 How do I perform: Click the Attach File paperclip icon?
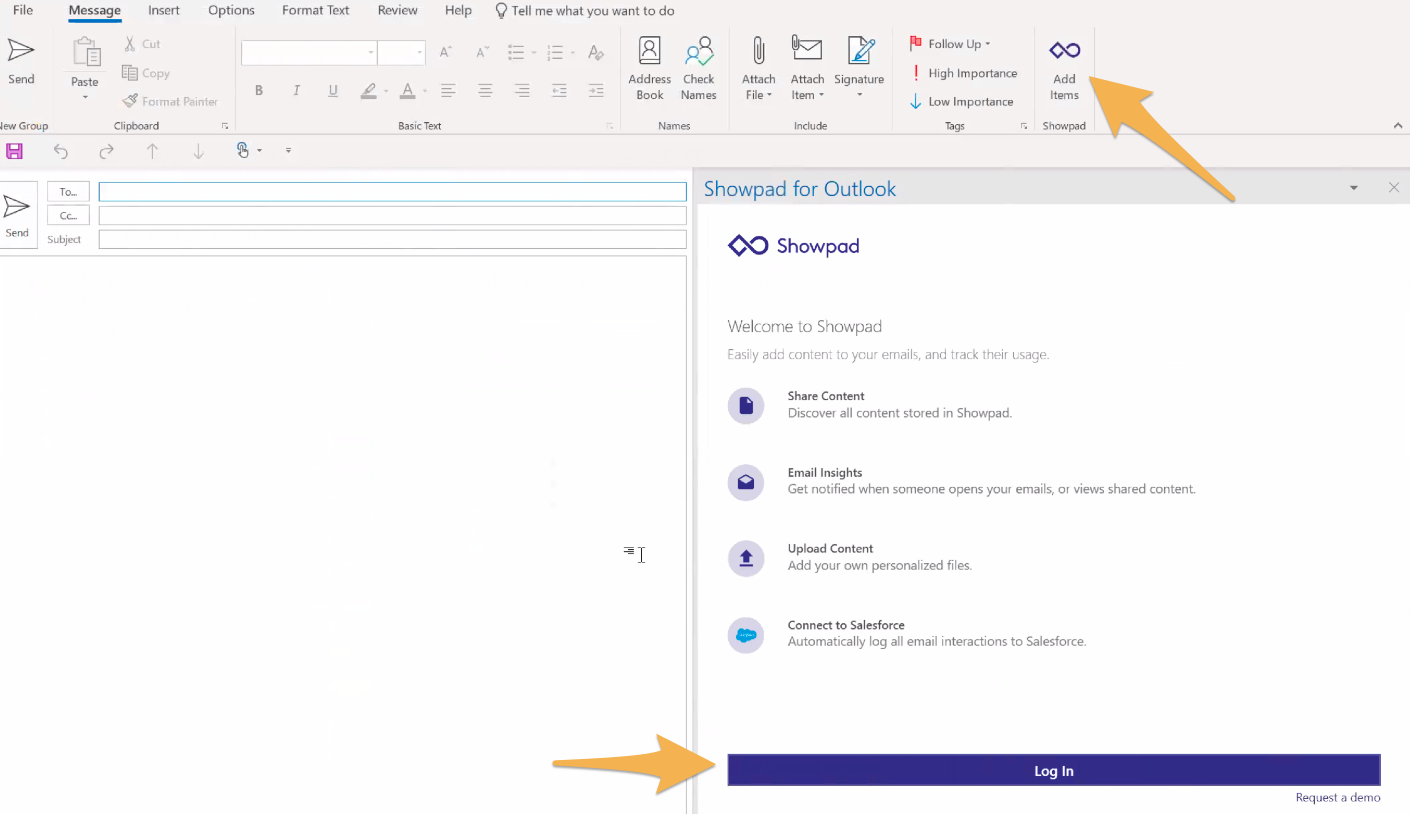[x=758, y=51]
